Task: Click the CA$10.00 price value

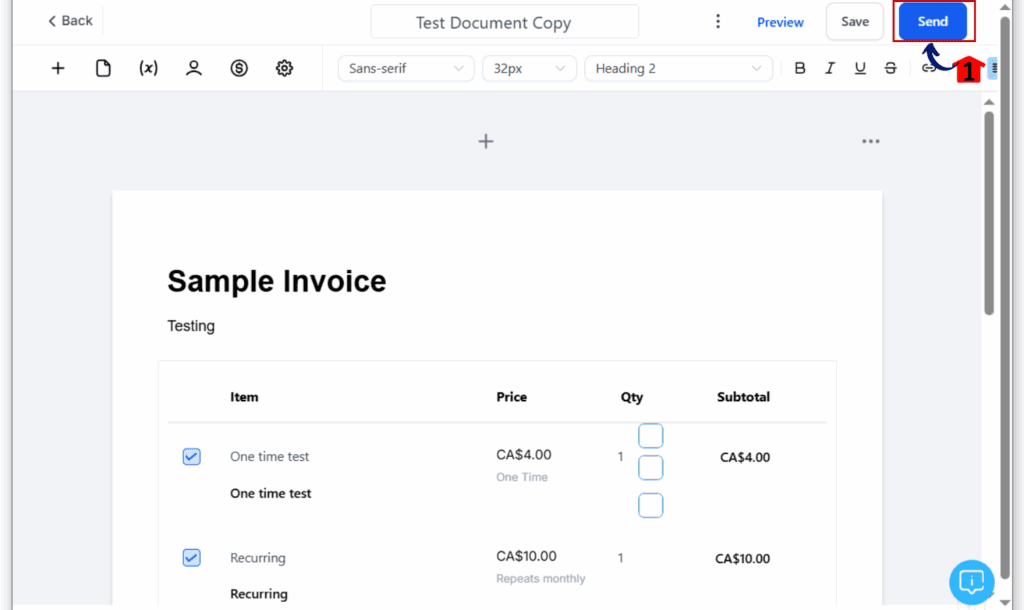Action: 526,556
